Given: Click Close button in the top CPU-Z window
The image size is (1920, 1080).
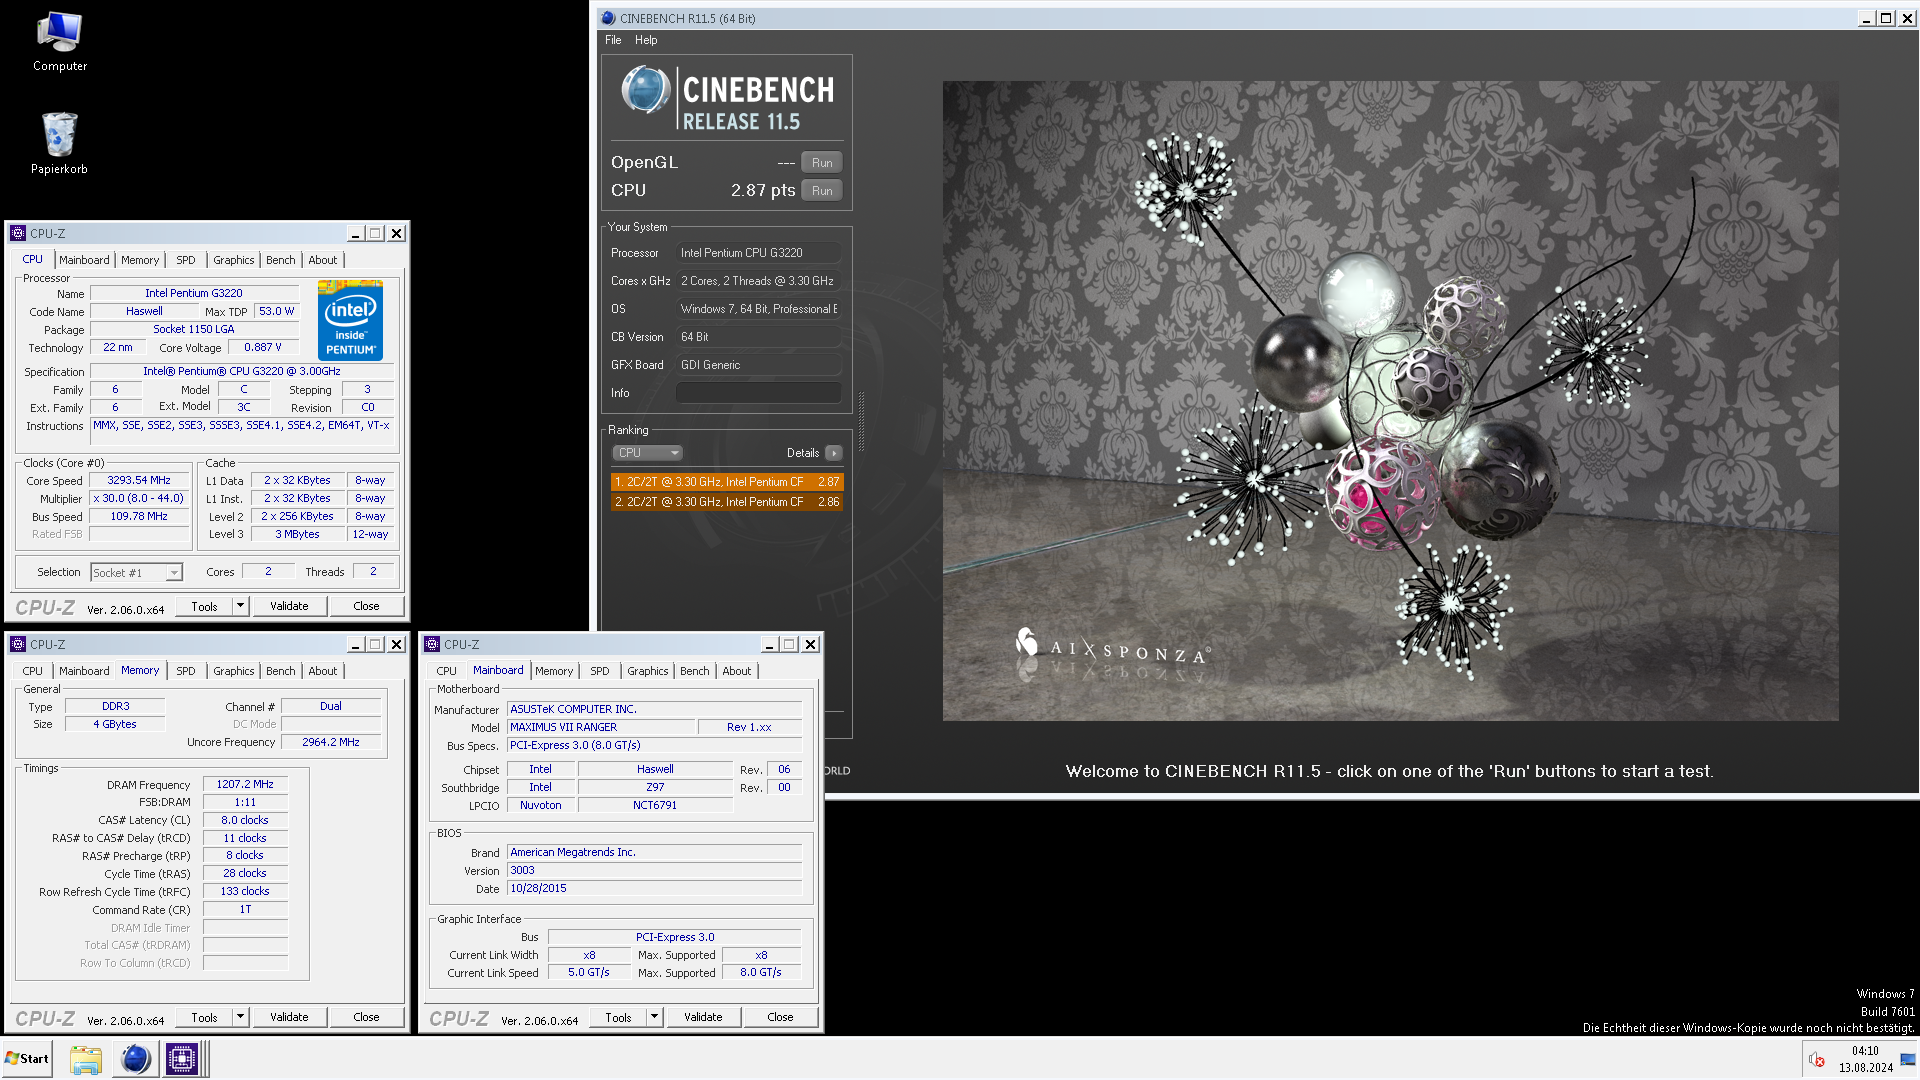Looking at the screenshot, I should point(366,606).
